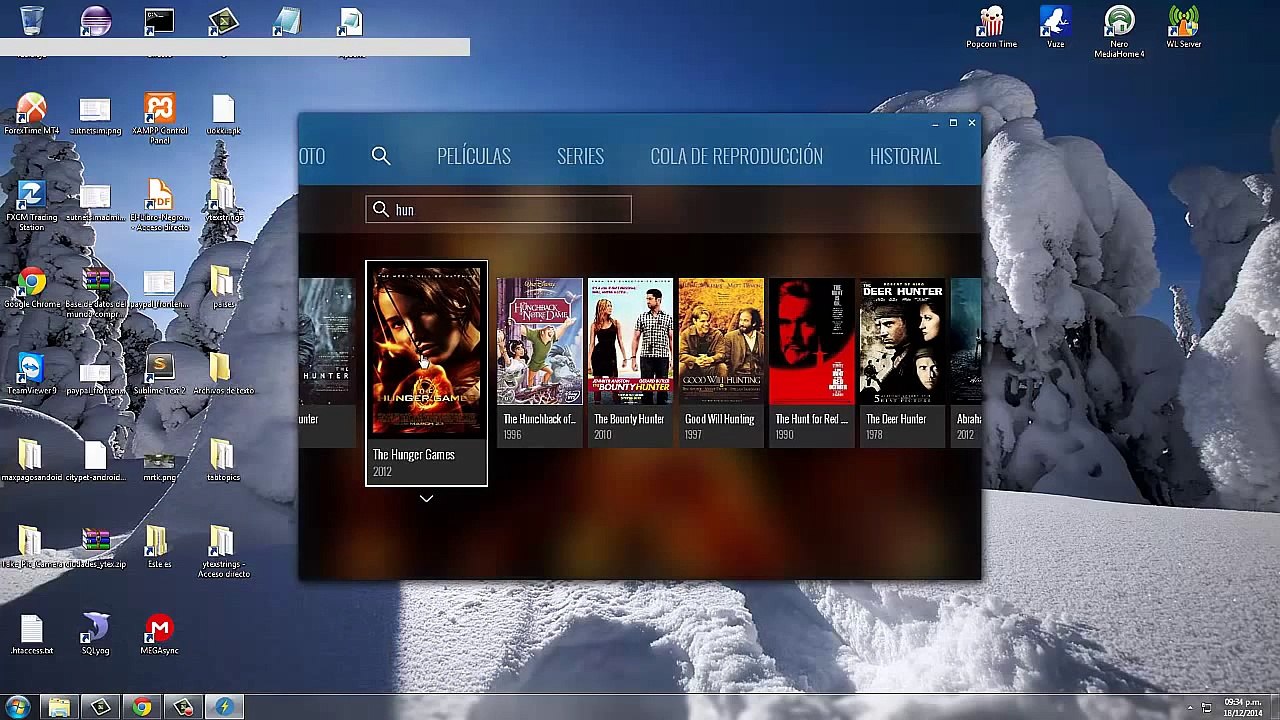Open the Películas tab
1280x720 pixels.
[474, 156]
